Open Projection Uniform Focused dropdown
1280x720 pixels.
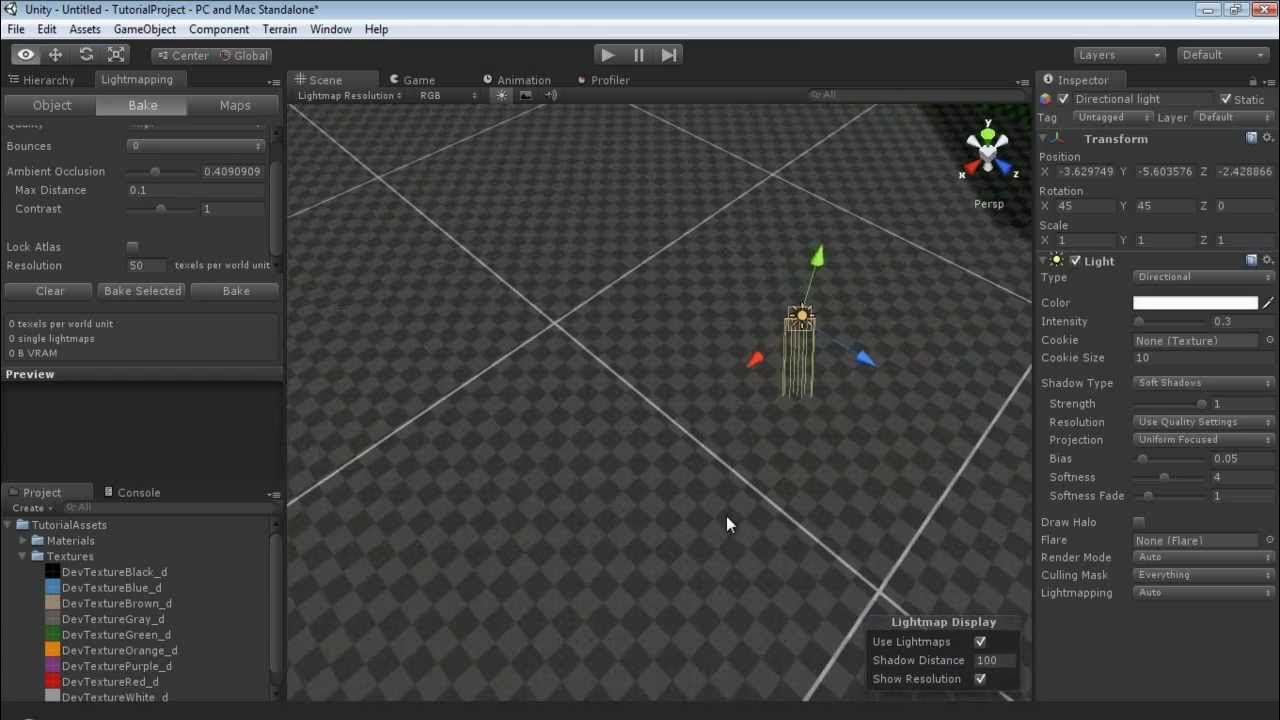point(1204,440)
